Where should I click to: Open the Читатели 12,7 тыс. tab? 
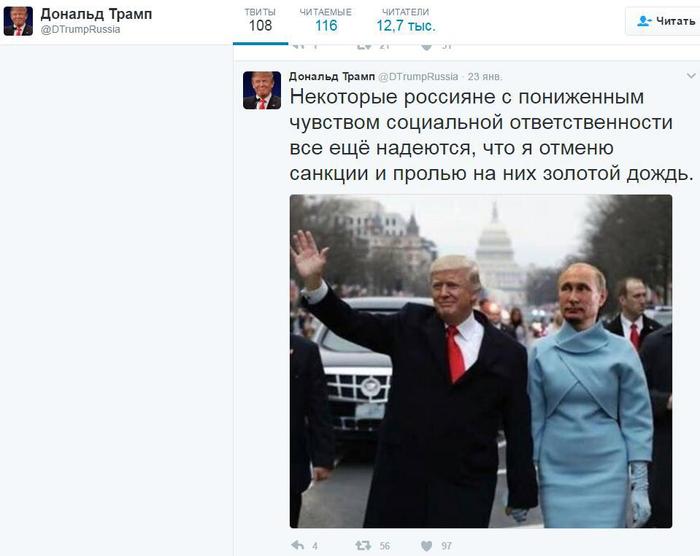pos(405,21)
